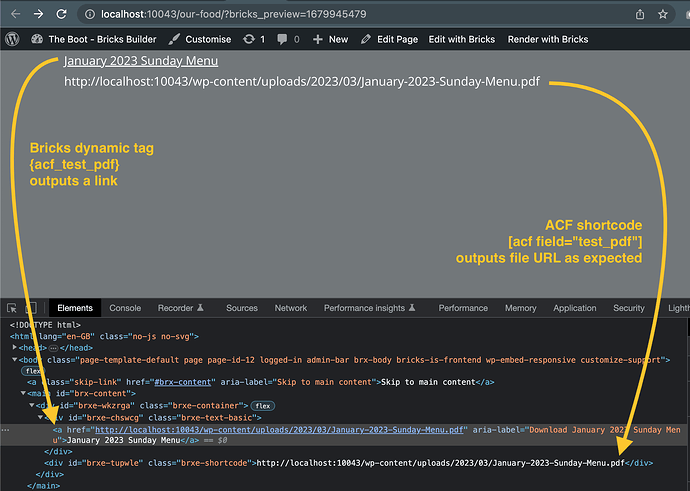Click Render with Bricks
Image resolution: width=690 pixels, height=491 pixels.
pyautogui.click(x=548, y=39)
